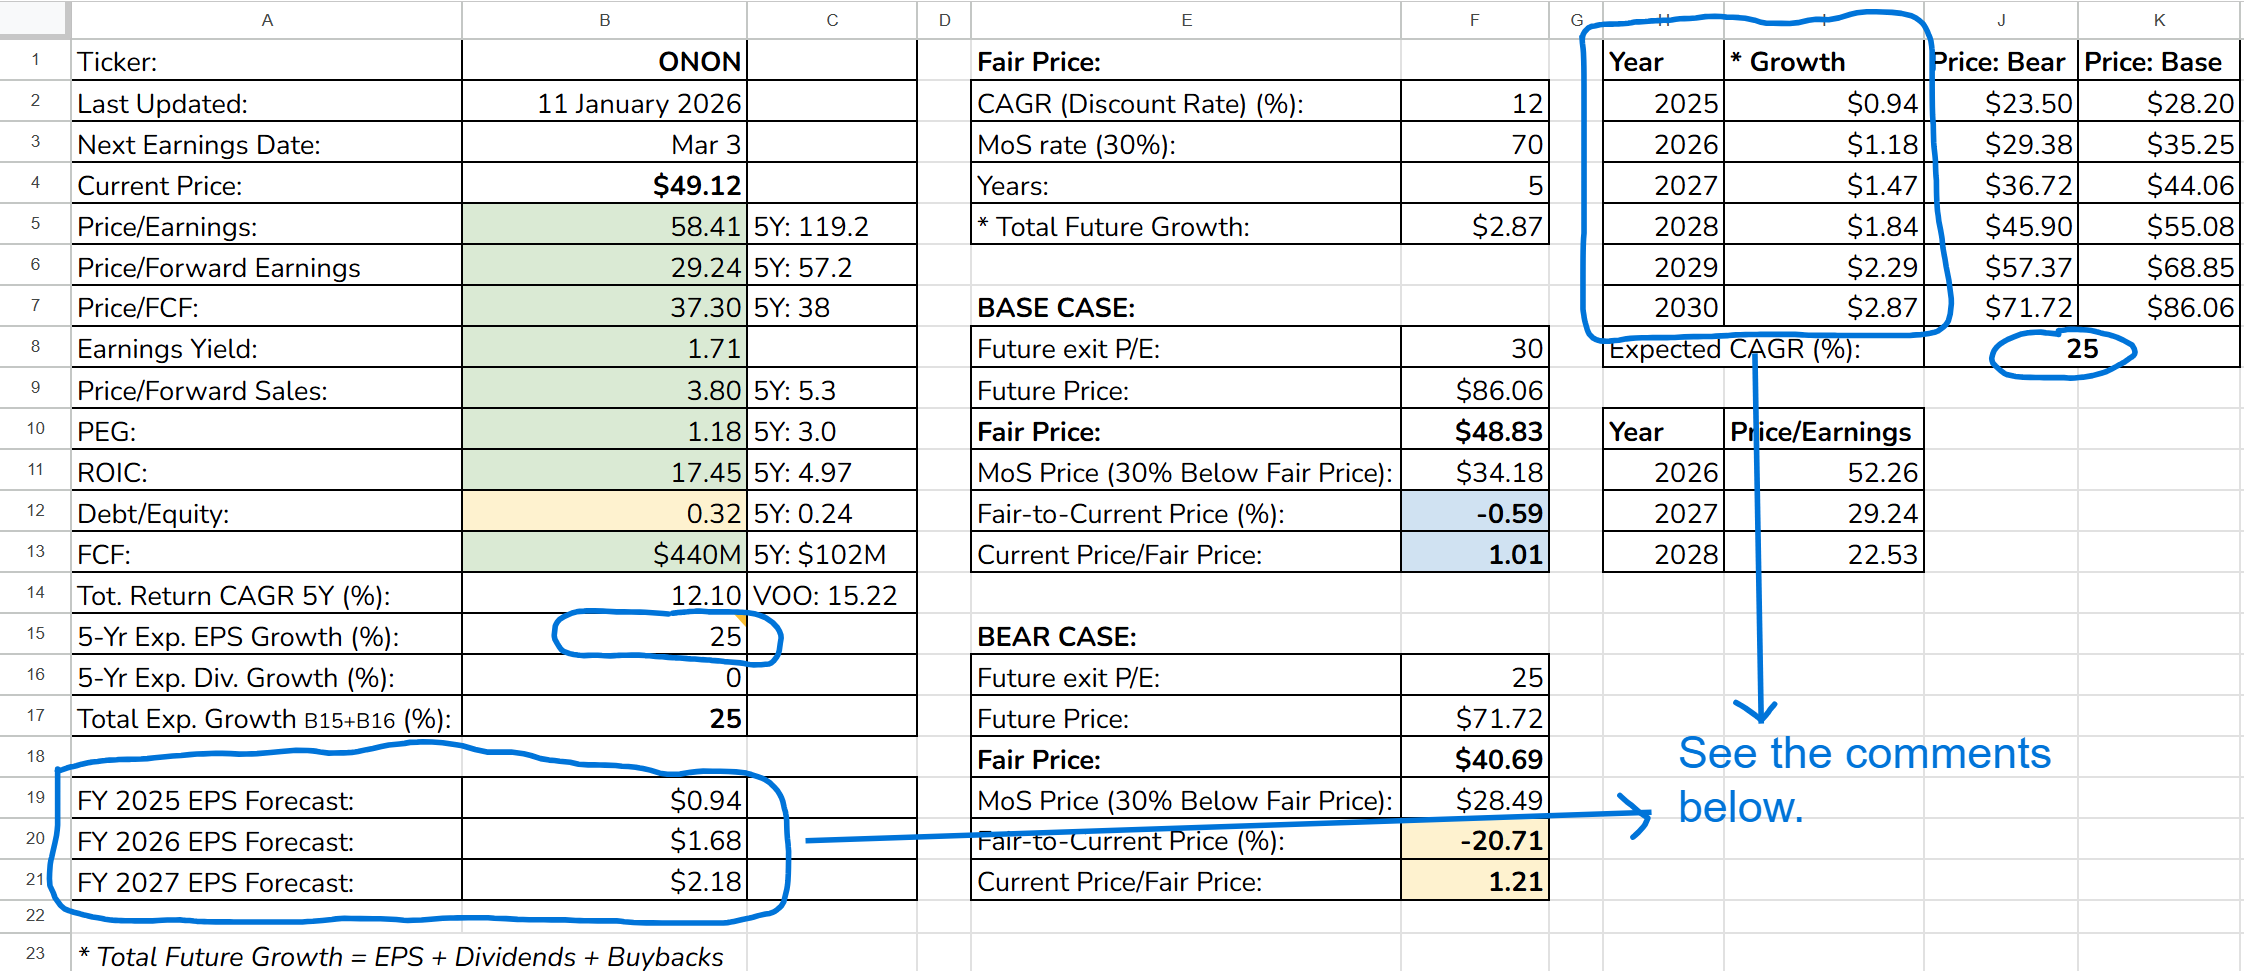Click Bear Case Future Price $71.72 in column F
The image size is (2244, 971).
(x=1475, y=718)
